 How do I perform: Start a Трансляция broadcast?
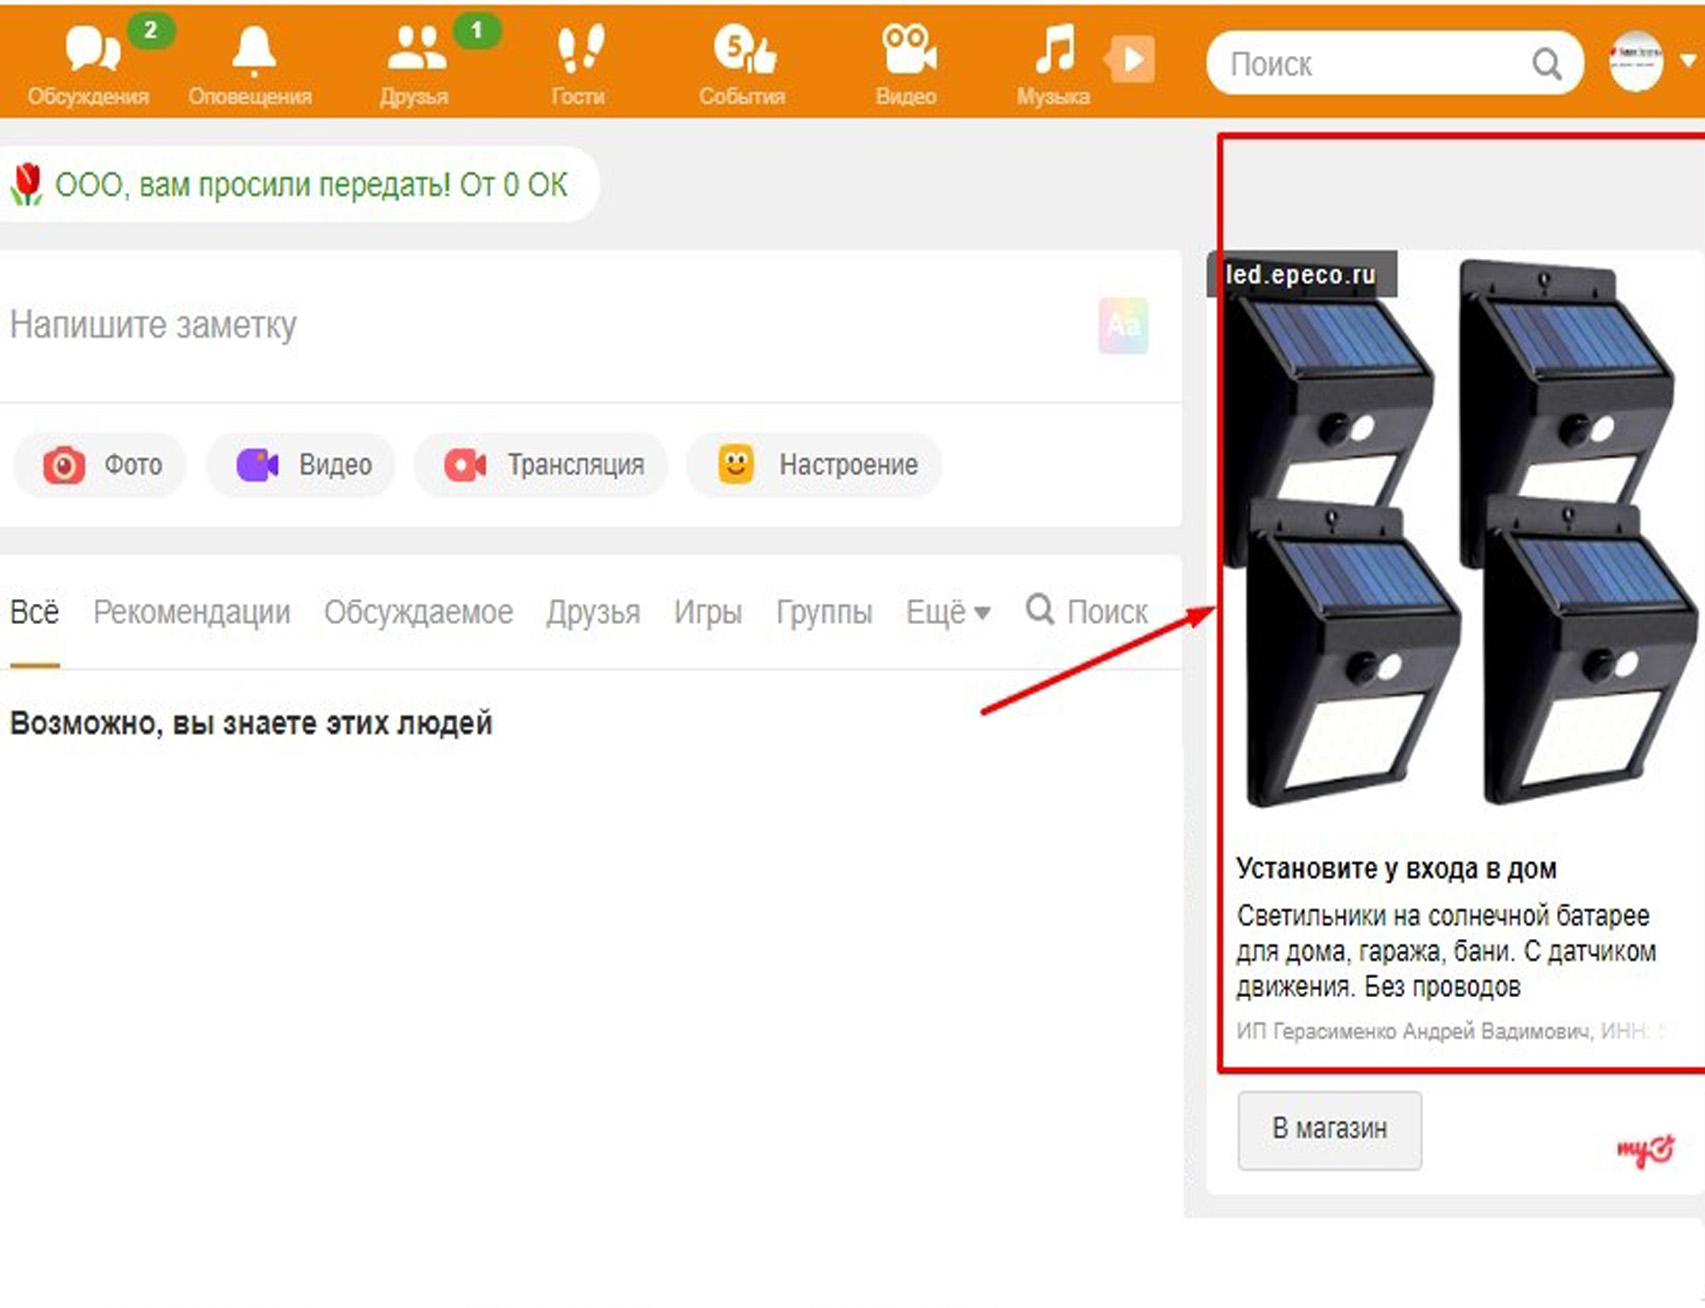coord(543,465)
